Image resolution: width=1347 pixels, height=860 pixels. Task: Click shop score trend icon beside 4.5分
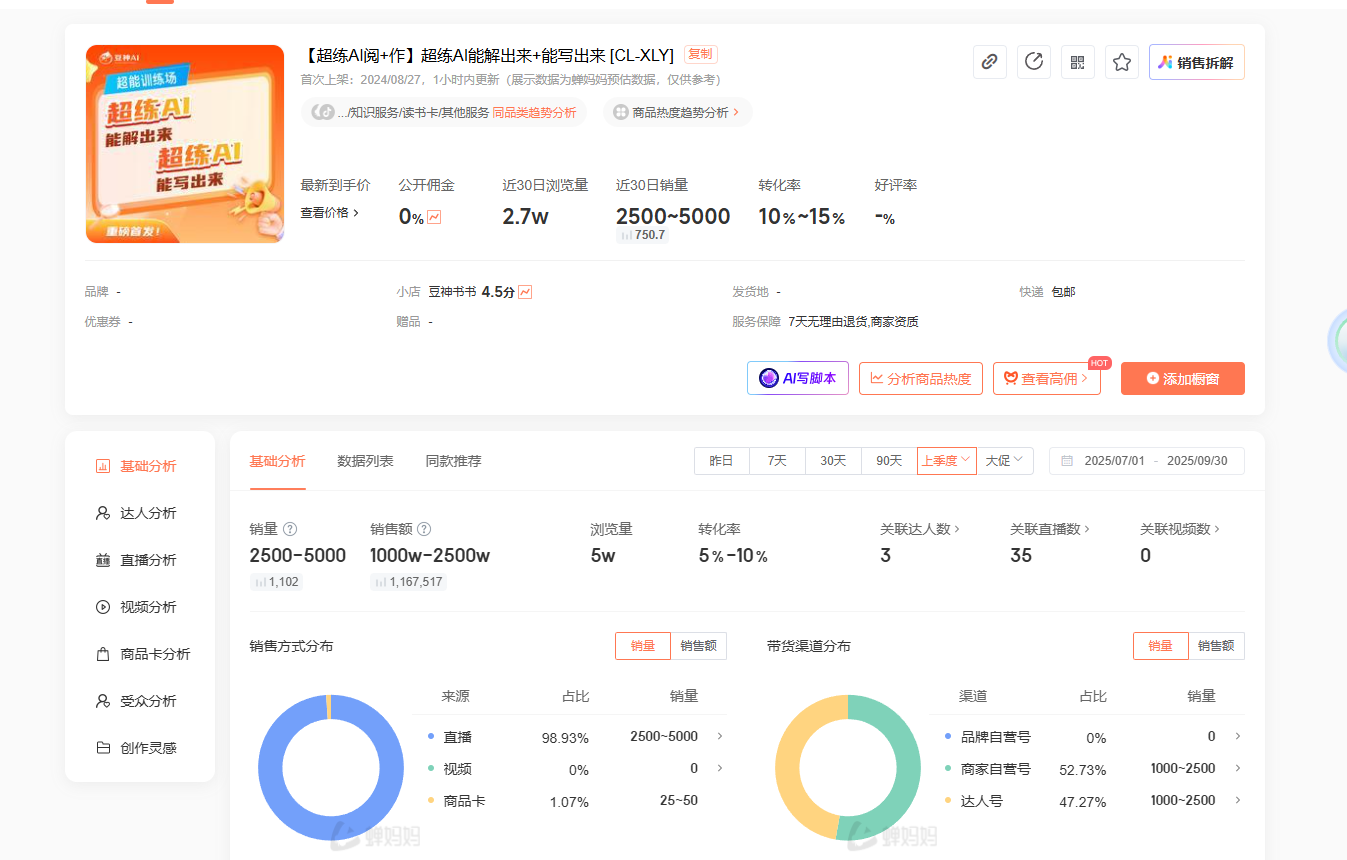click(x=525, y=292)
